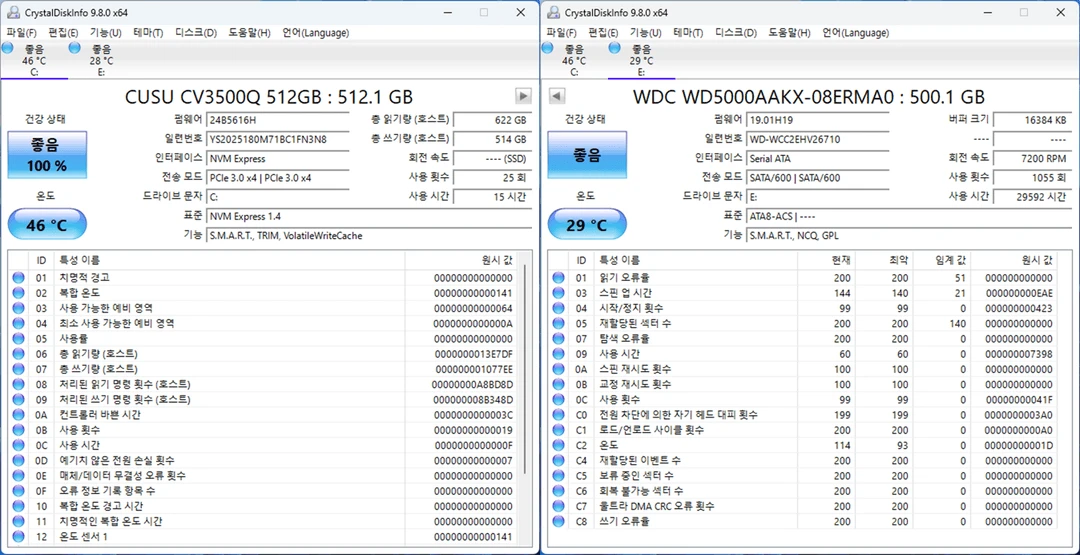Screen dimensions: 1080x555
Task: Click 표준 field NVM Express 1.4
Action: pos(368,216)
